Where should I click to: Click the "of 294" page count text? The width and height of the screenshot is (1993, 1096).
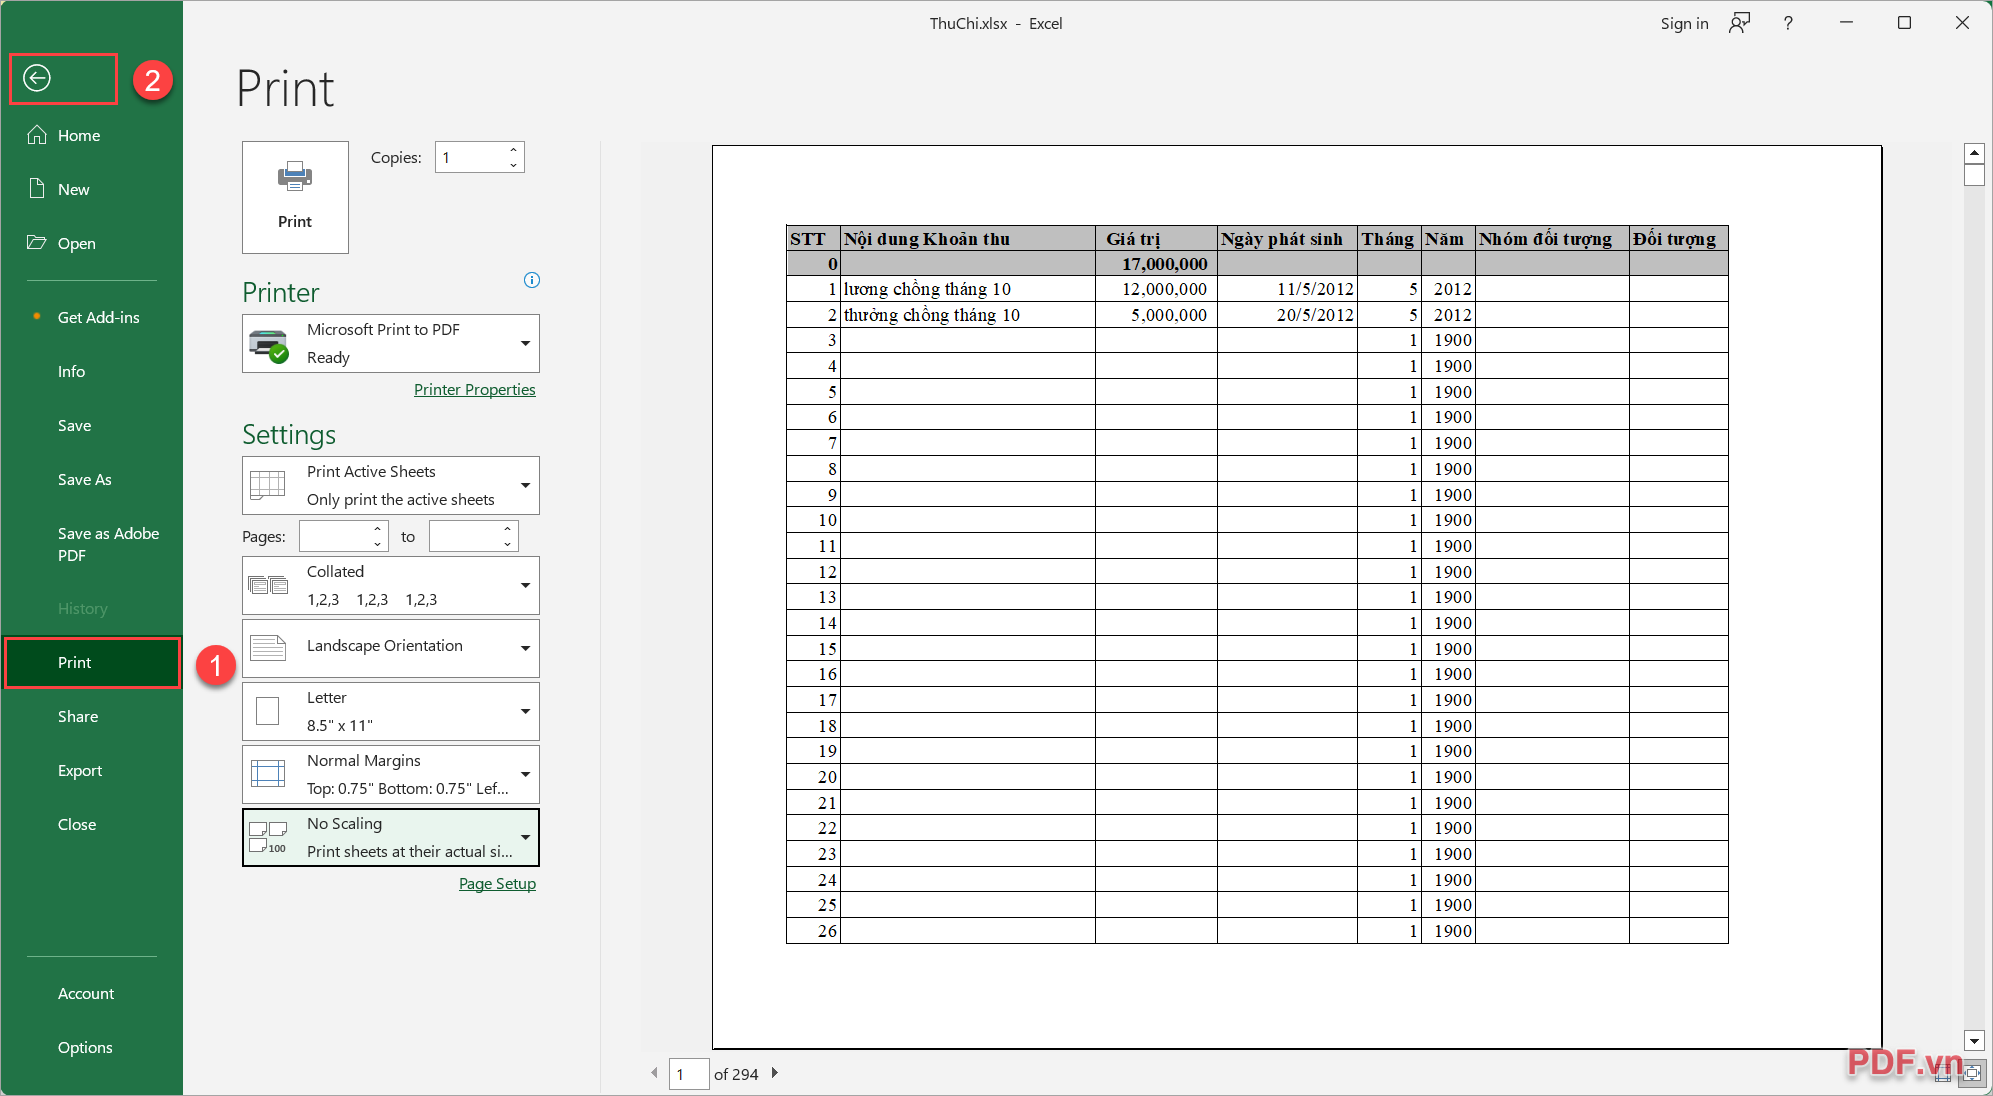[736, 1074]
